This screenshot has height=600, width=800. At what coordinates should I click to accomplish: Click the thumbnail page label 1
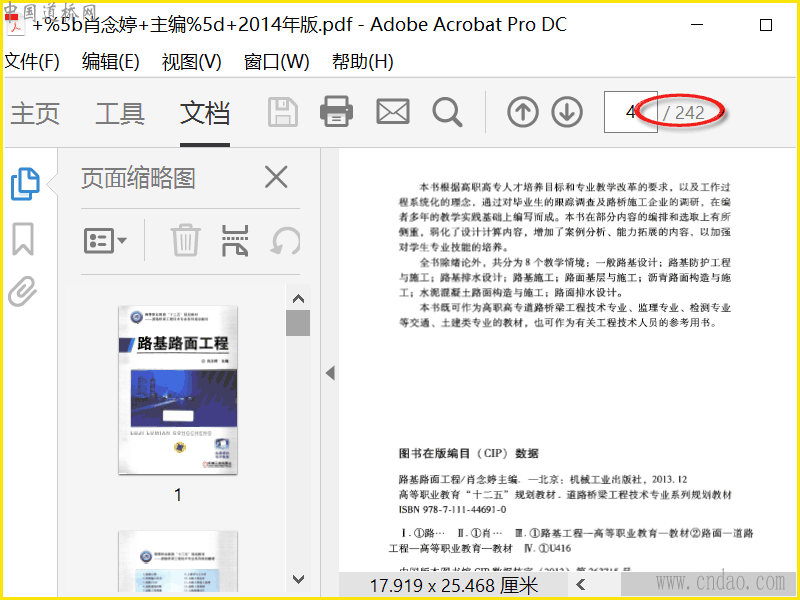tap(178, 494)
